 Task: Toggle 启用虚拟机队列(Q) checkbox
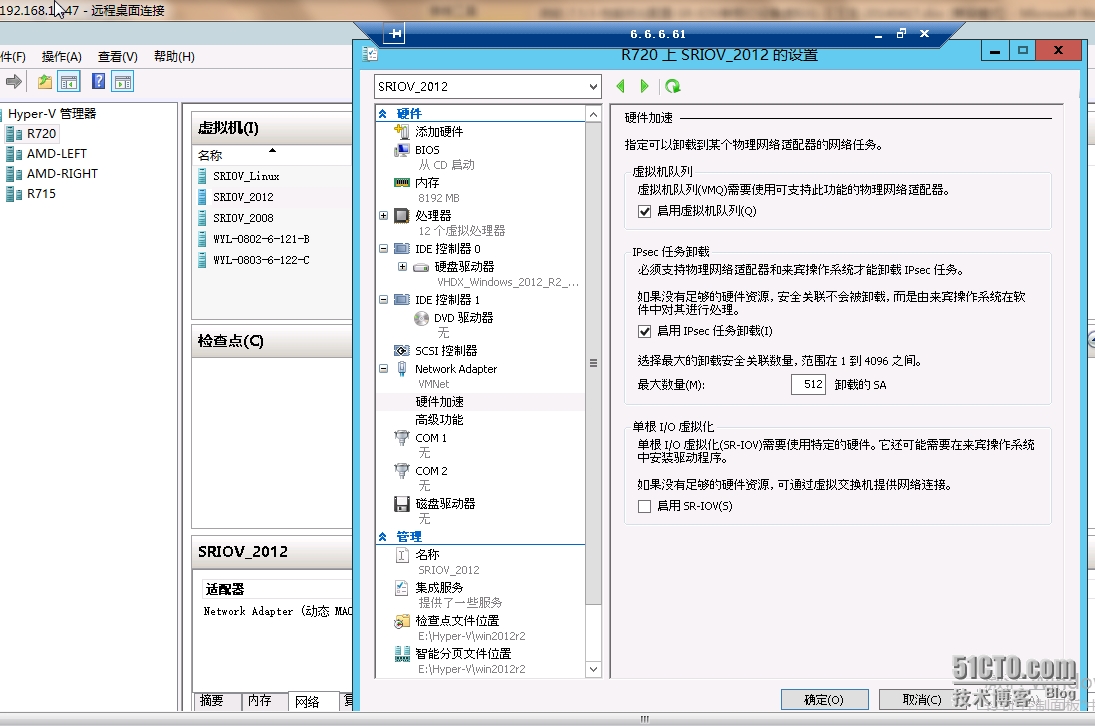coord(645,211)
